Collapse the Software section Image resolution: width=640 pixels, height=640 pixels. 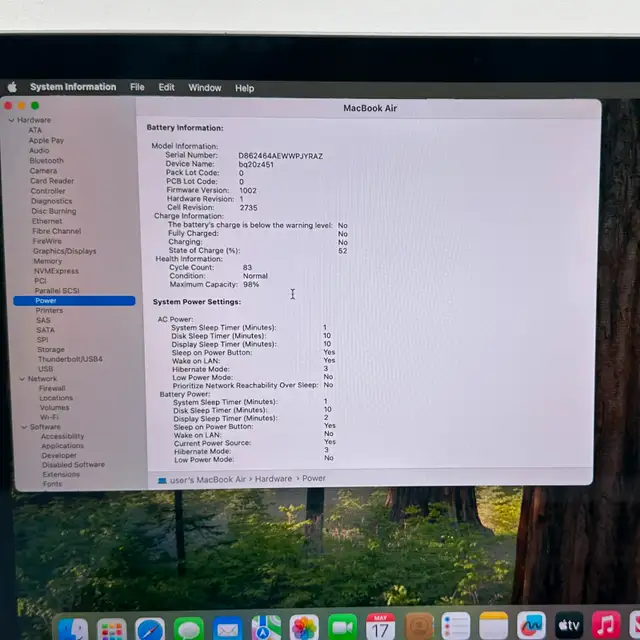pyautogui.click(x=24, y=427)
